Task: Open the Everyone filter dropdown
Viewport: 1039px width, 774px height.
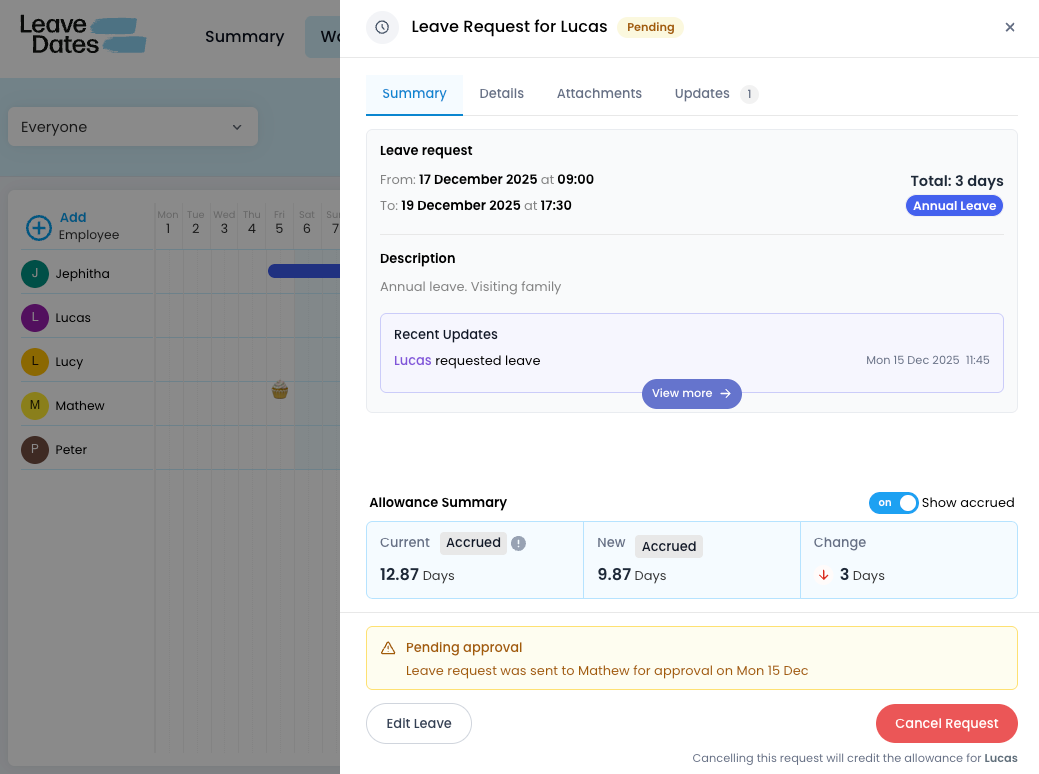Action: 132,127
